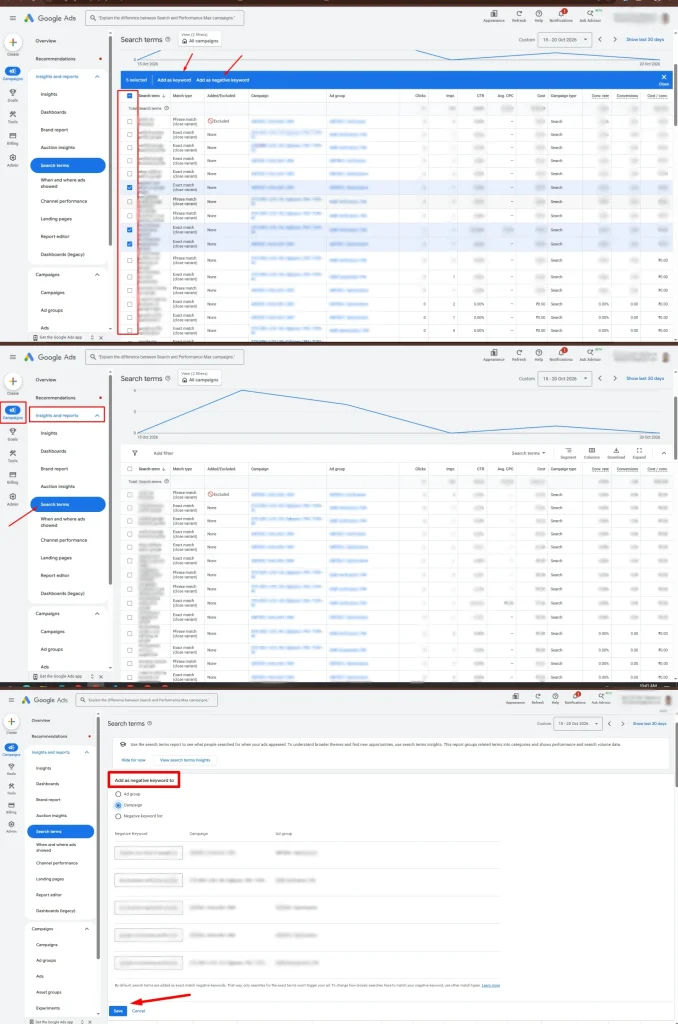Click Create plus icon in bottom screenshot

tap(11, 722)
